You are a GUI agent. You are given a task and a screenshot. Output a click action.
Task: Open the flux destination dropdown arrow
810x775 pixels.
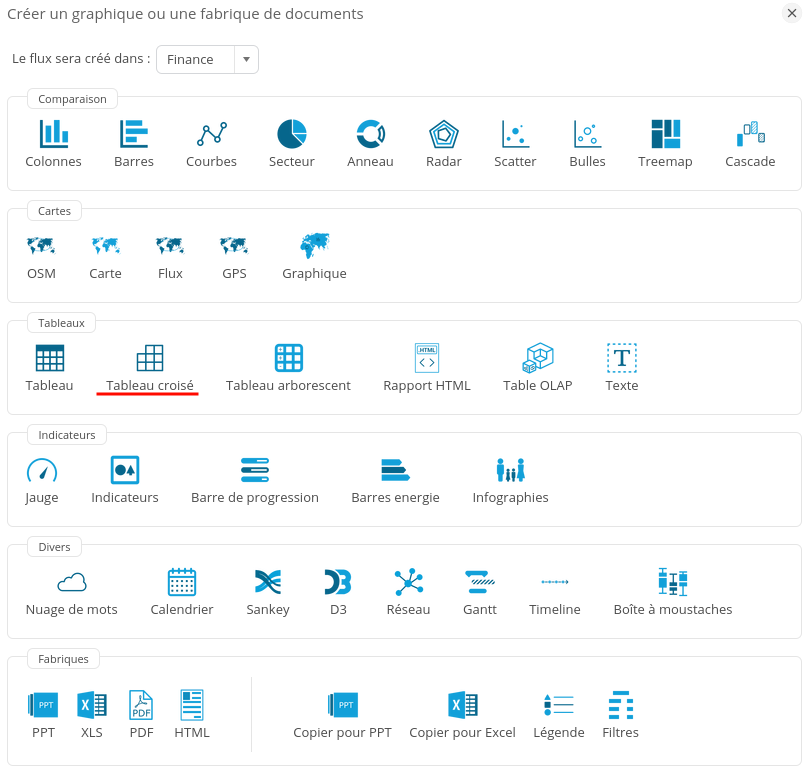coord(246,60)
